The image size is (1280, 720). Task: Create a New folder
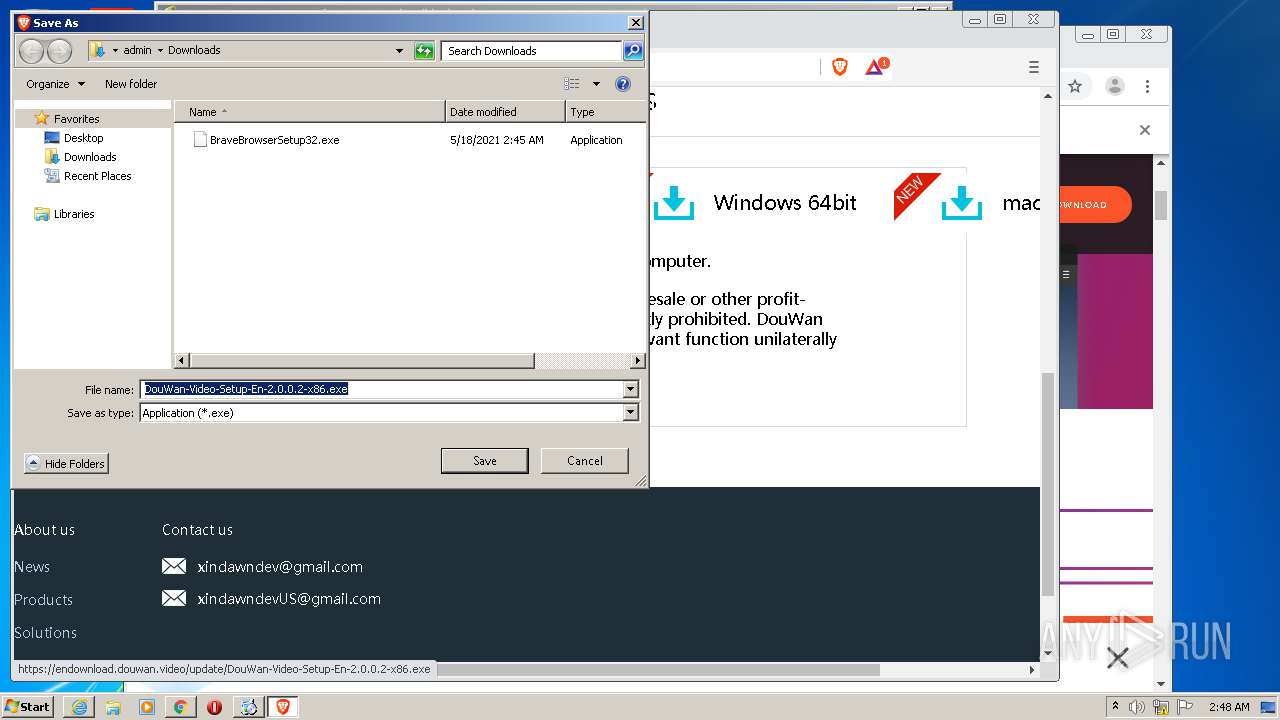pyautogui.click(x=131, y=84)
